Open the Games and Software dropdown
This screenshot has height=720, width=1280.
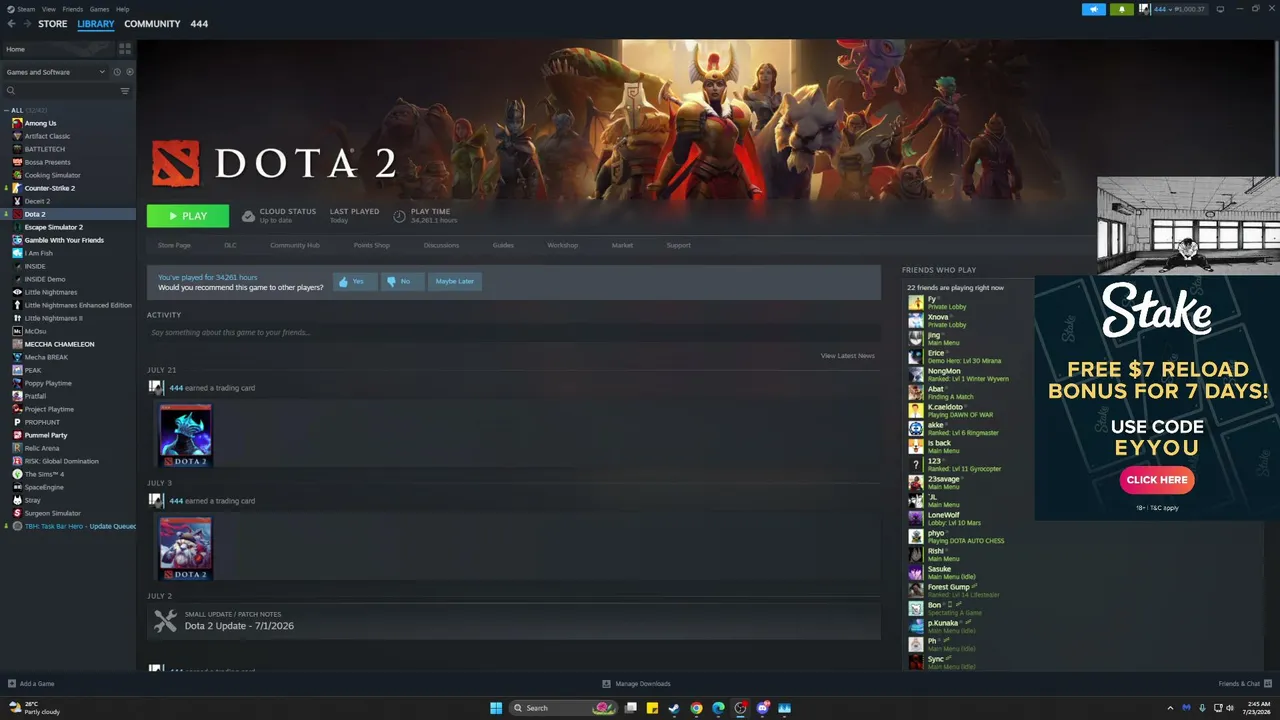tap(55, 72)
